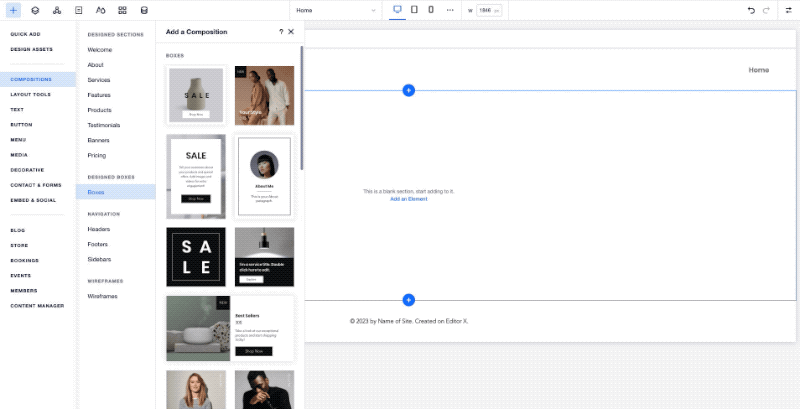Select Design Assets category
The height and width of the screenshot is (409, 800).
click(32, 49)
